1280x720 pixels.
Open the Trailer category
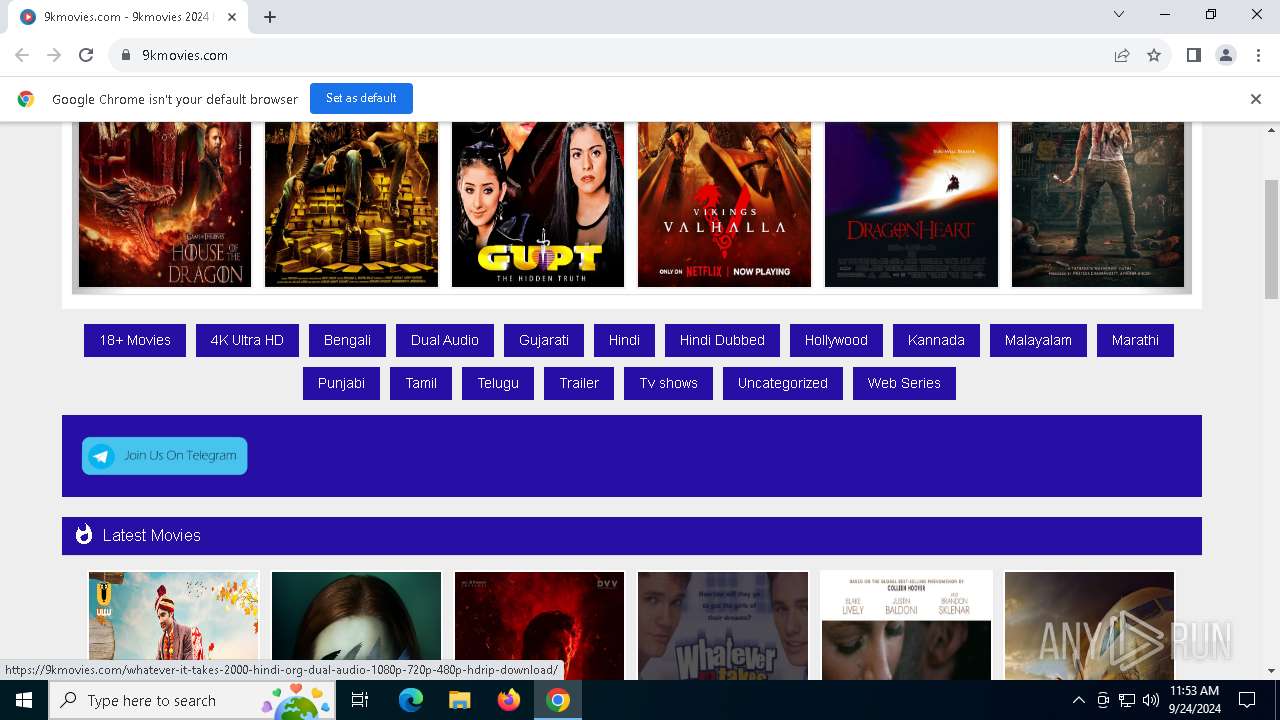(579, 383)
